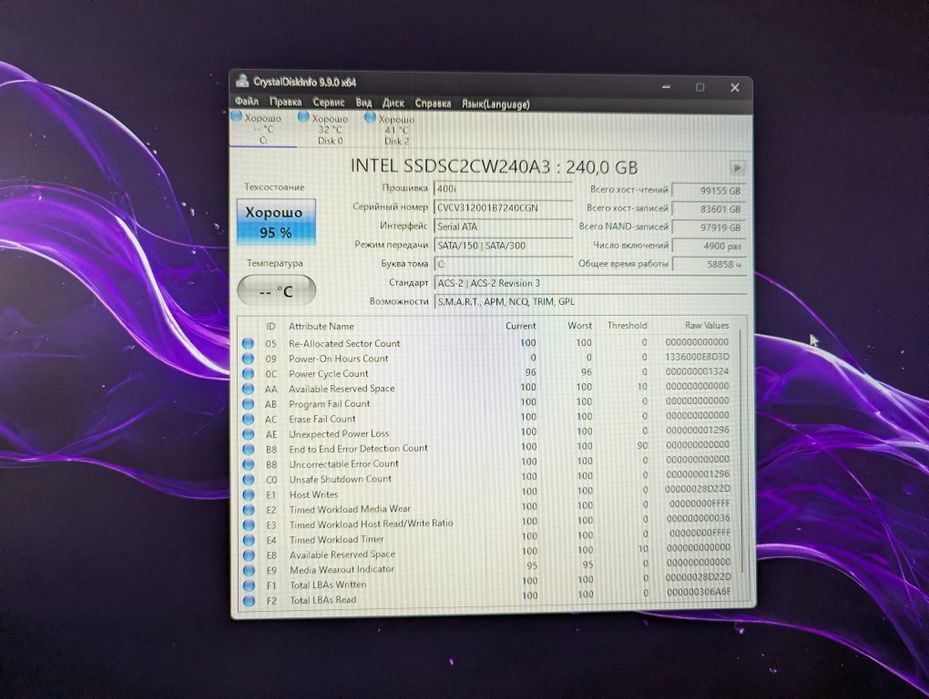Click CrystalDiskInfo title bar app icon
The width and height of the screenshot is (929, 699).
coord(242,81)
